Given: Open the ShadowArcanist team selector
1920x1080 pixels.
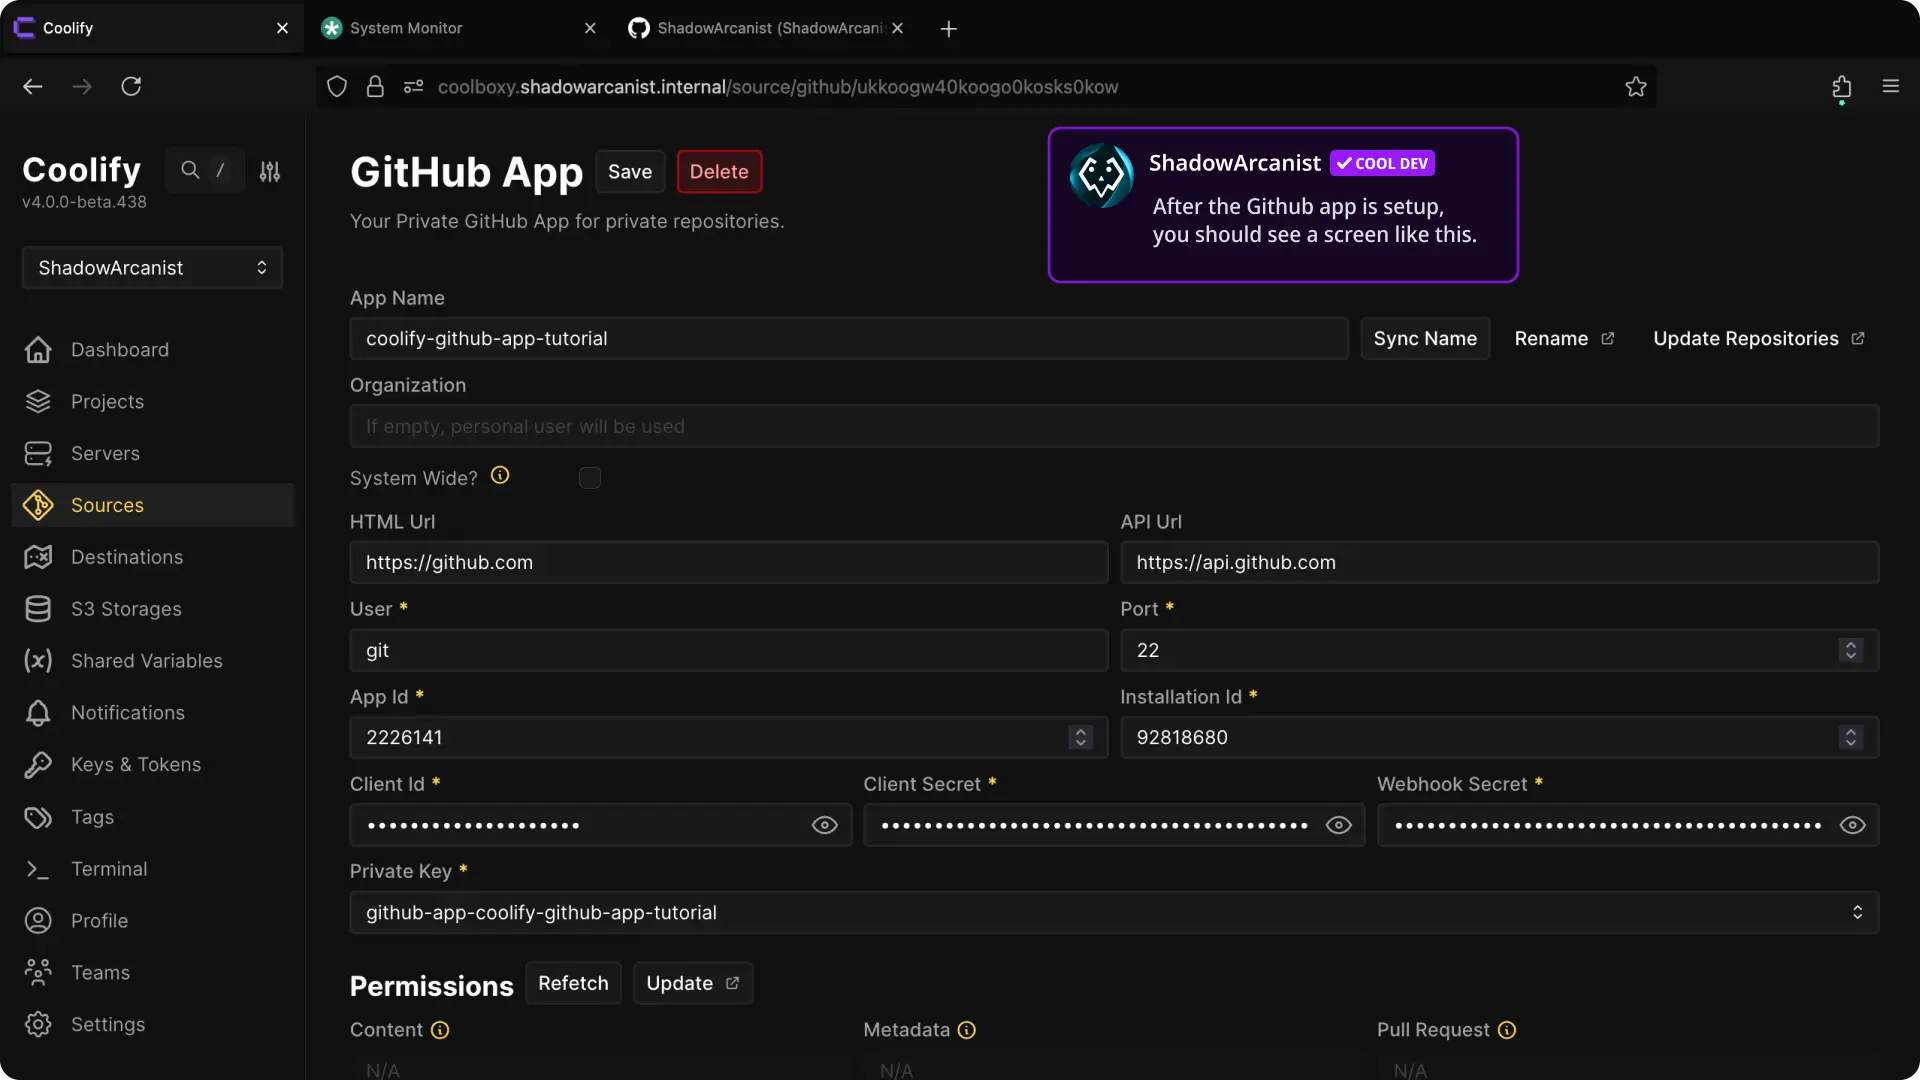Looking at the screenshot, I should [x=152, y=268].
